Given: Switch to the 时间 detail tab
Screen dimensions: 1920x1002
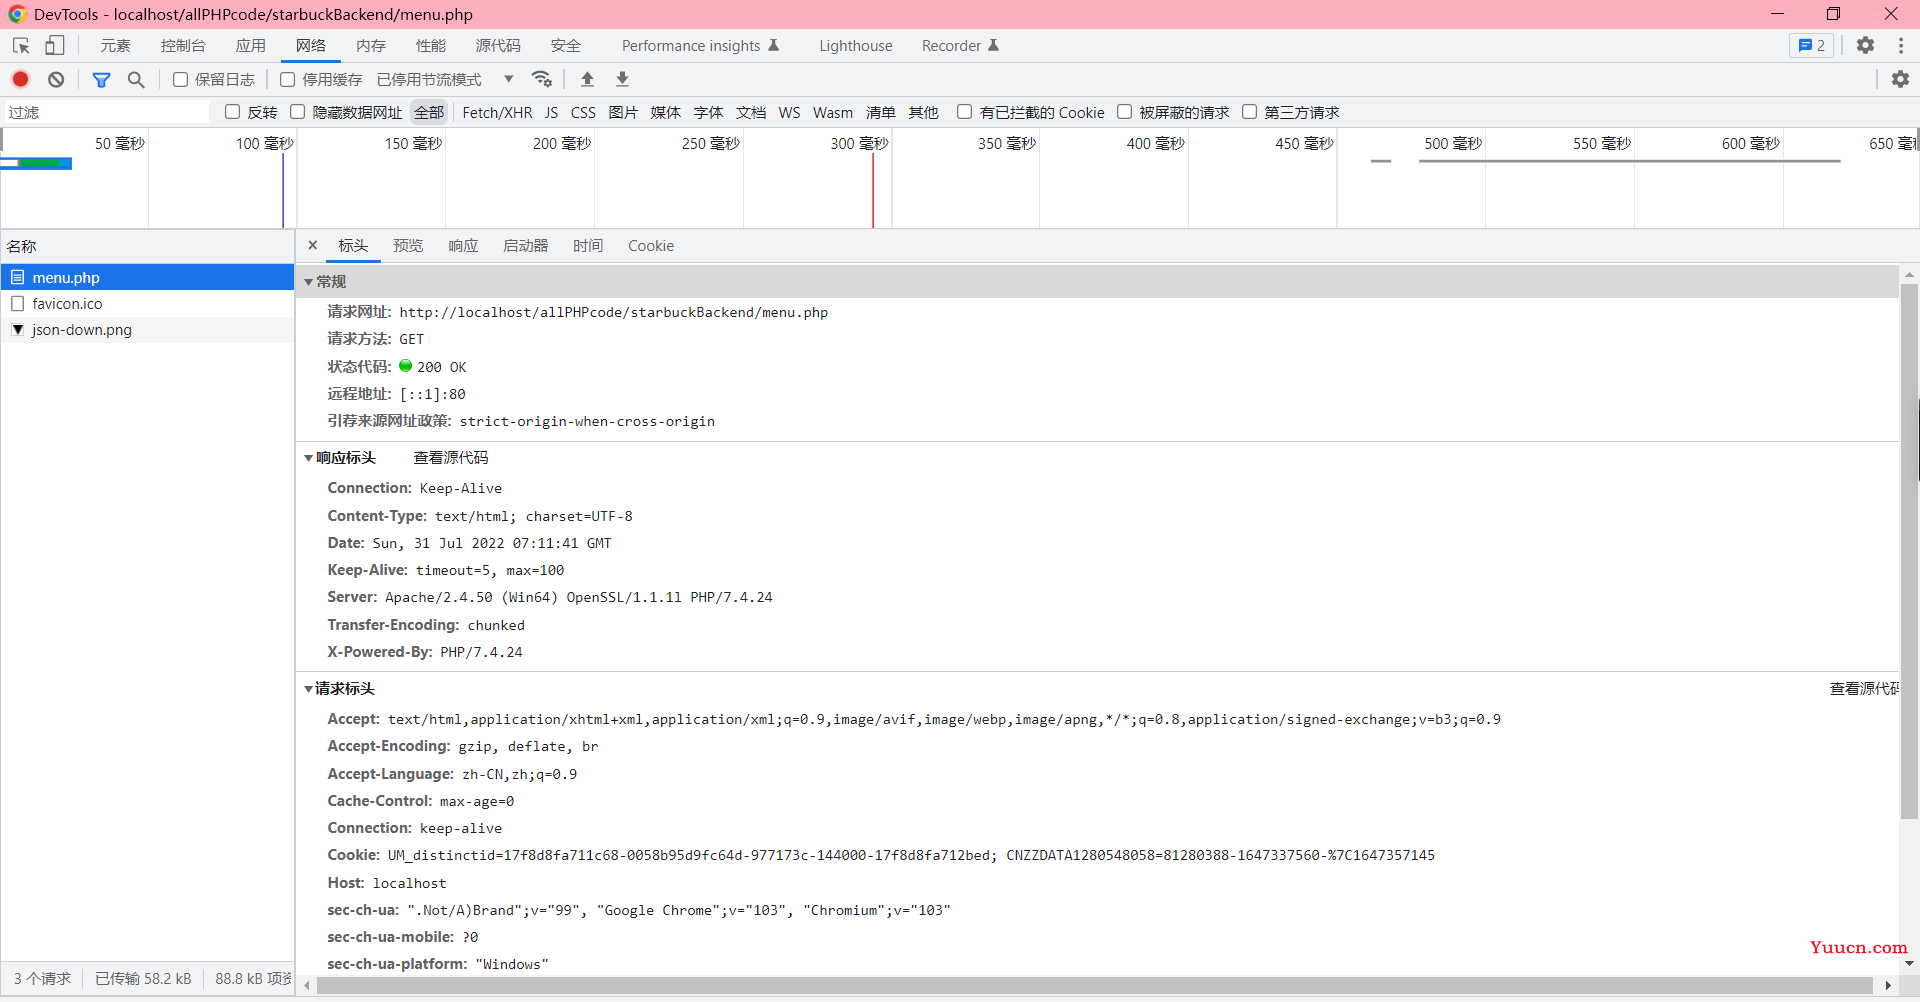Looking at the screenshot, I should (588, 246).
